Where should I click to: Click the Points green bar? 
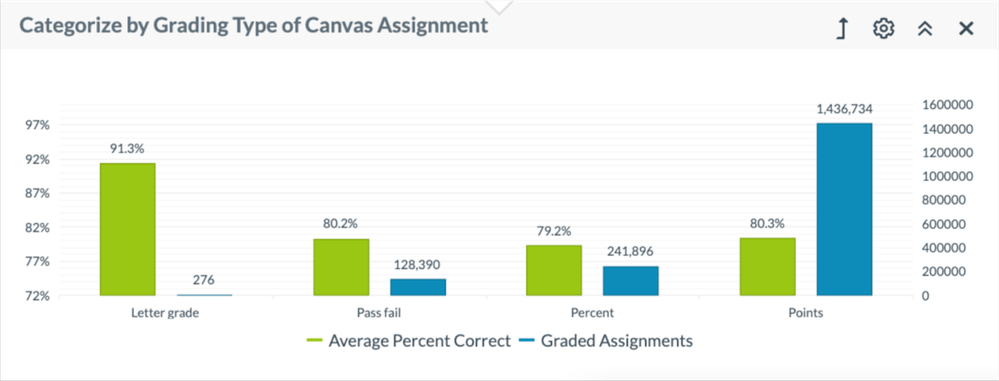click(768, 266)
